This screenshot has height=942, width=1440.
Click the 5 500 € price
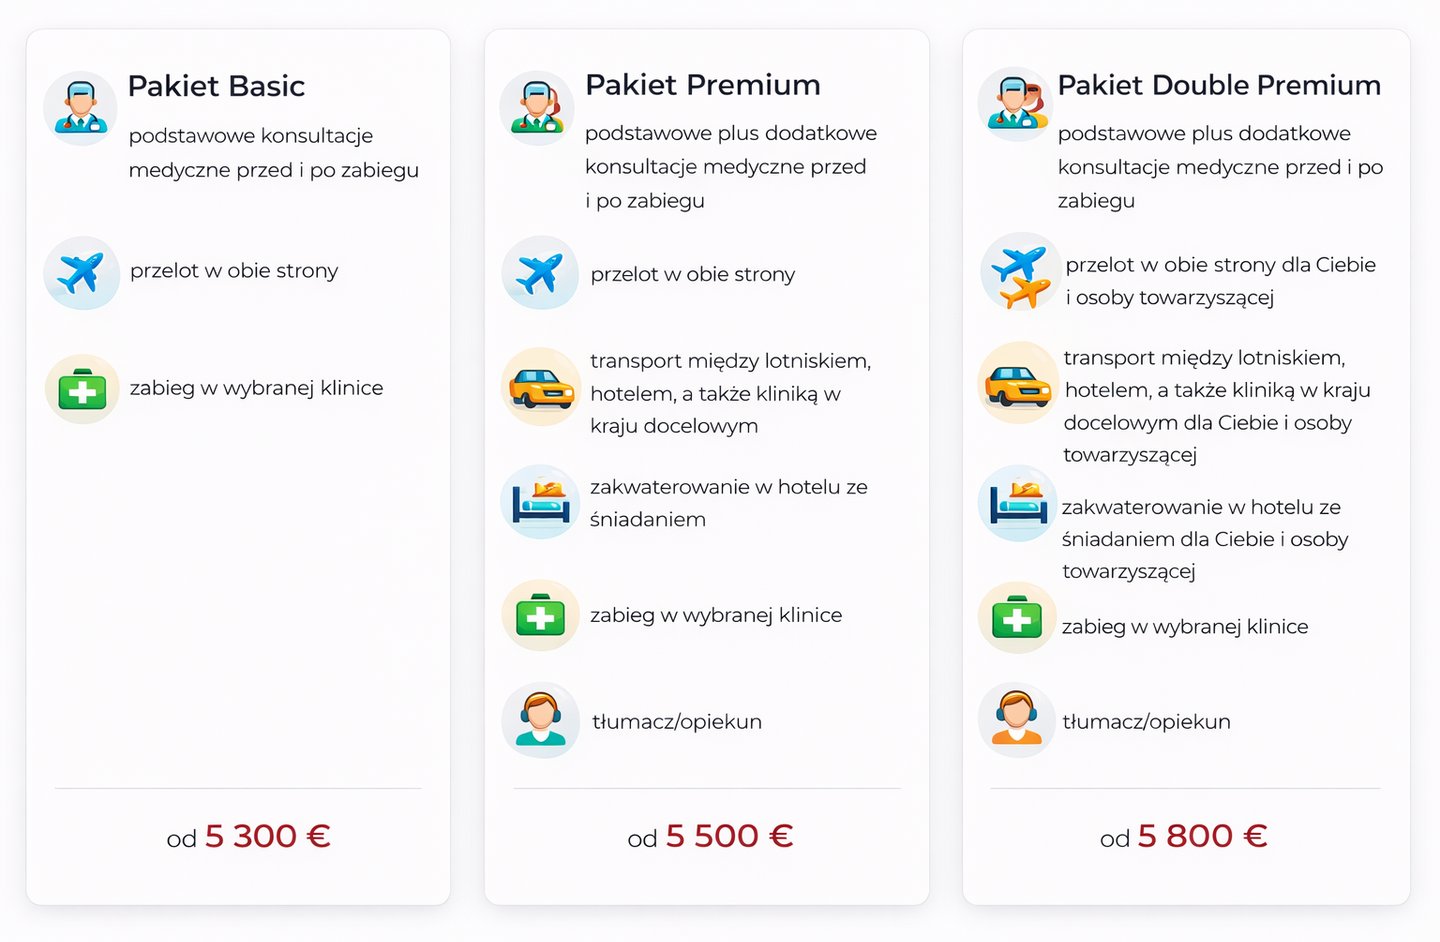(728, 836)
